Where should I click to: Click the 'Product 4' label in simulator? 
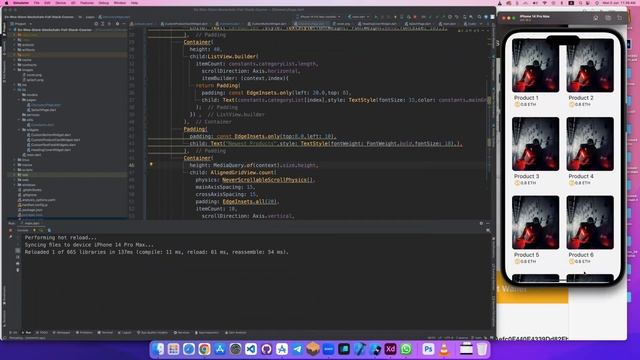point(581,176)
